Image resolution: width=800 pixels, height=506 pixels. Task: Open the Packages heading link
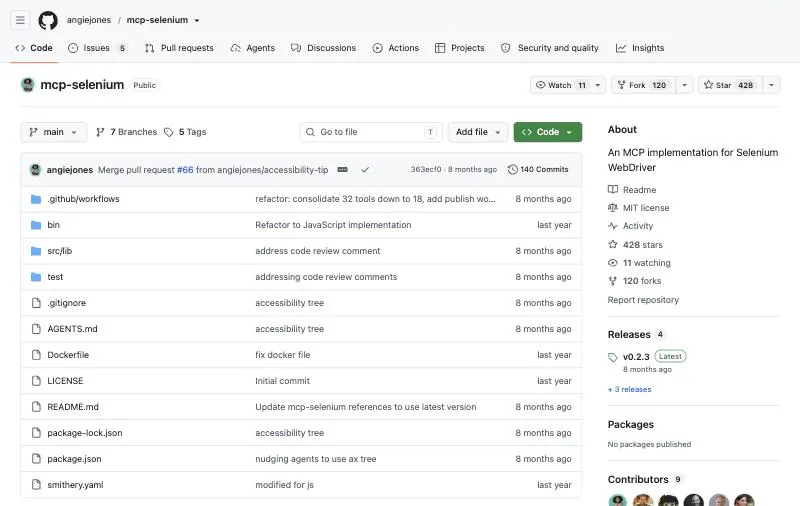coord(631,424)
